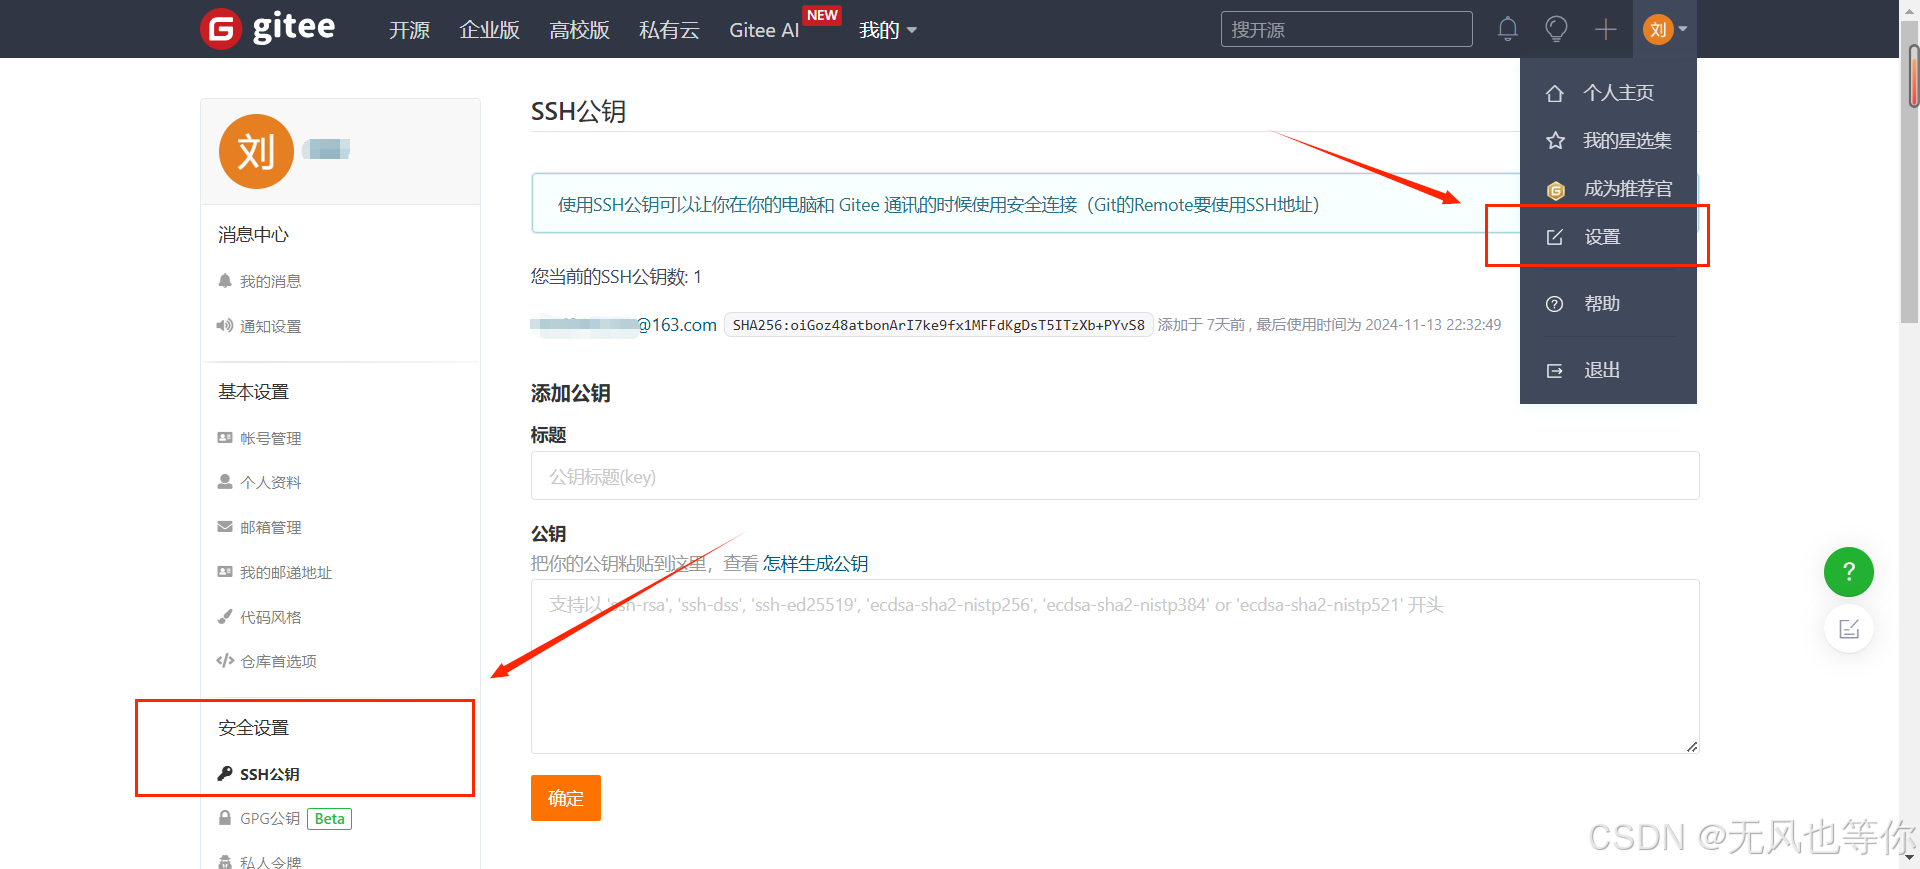Click the green question mark help button
Image resolution: width=1920 pixels, height=869 pixels.
[x=1848, y=572]
